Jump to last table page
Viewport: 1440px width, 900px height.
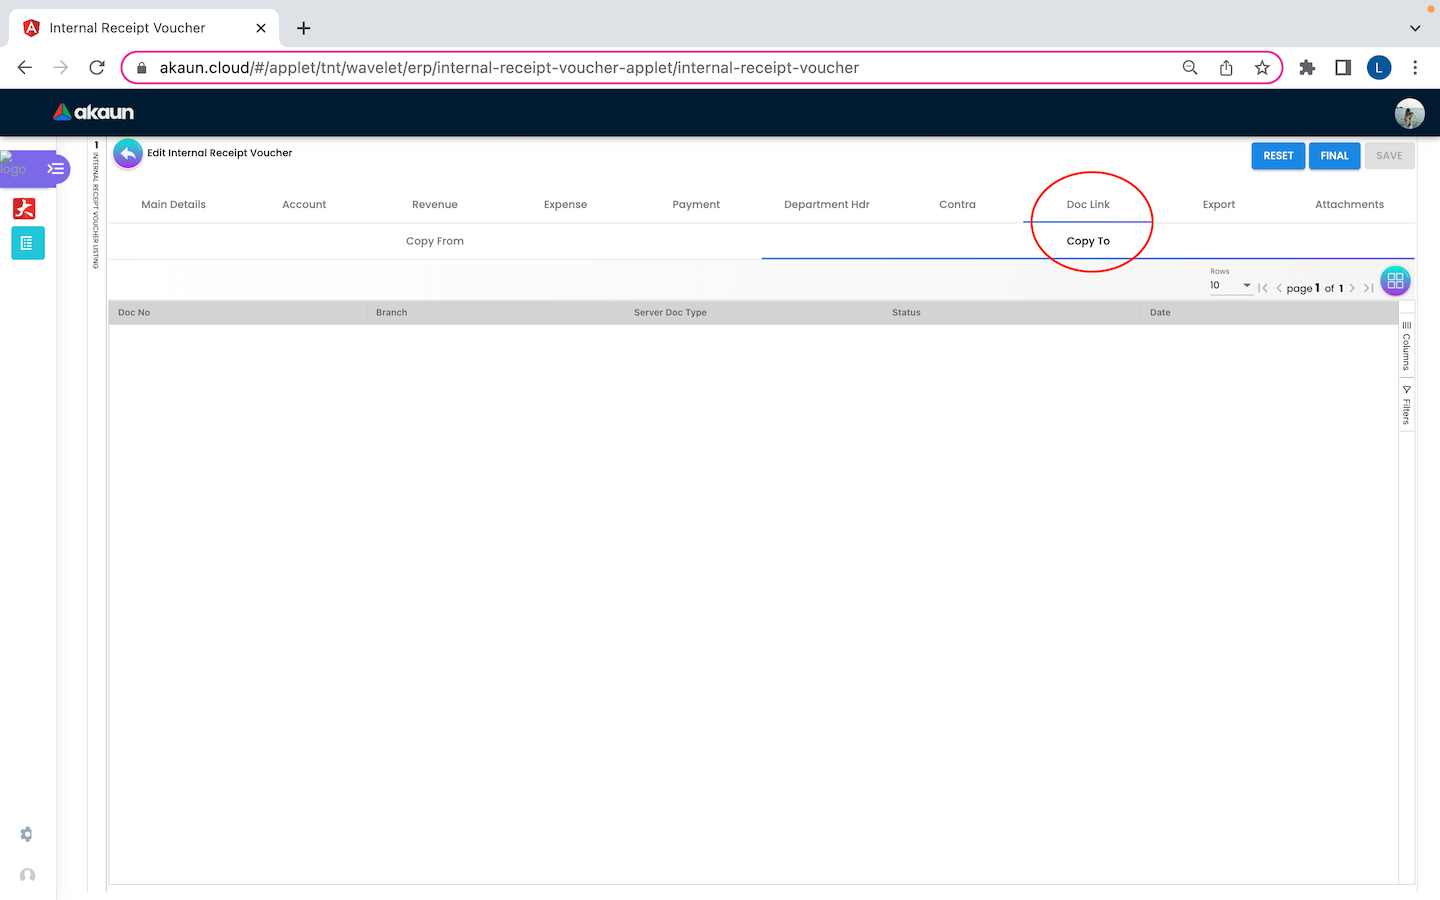(1368, 288)
